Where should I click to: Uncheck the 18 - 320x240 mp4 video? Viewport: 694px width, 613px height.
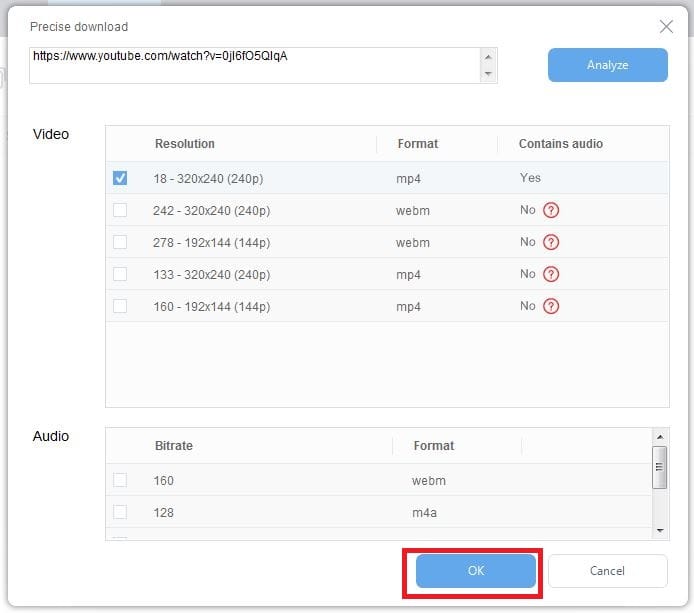[x=120, y=178]
